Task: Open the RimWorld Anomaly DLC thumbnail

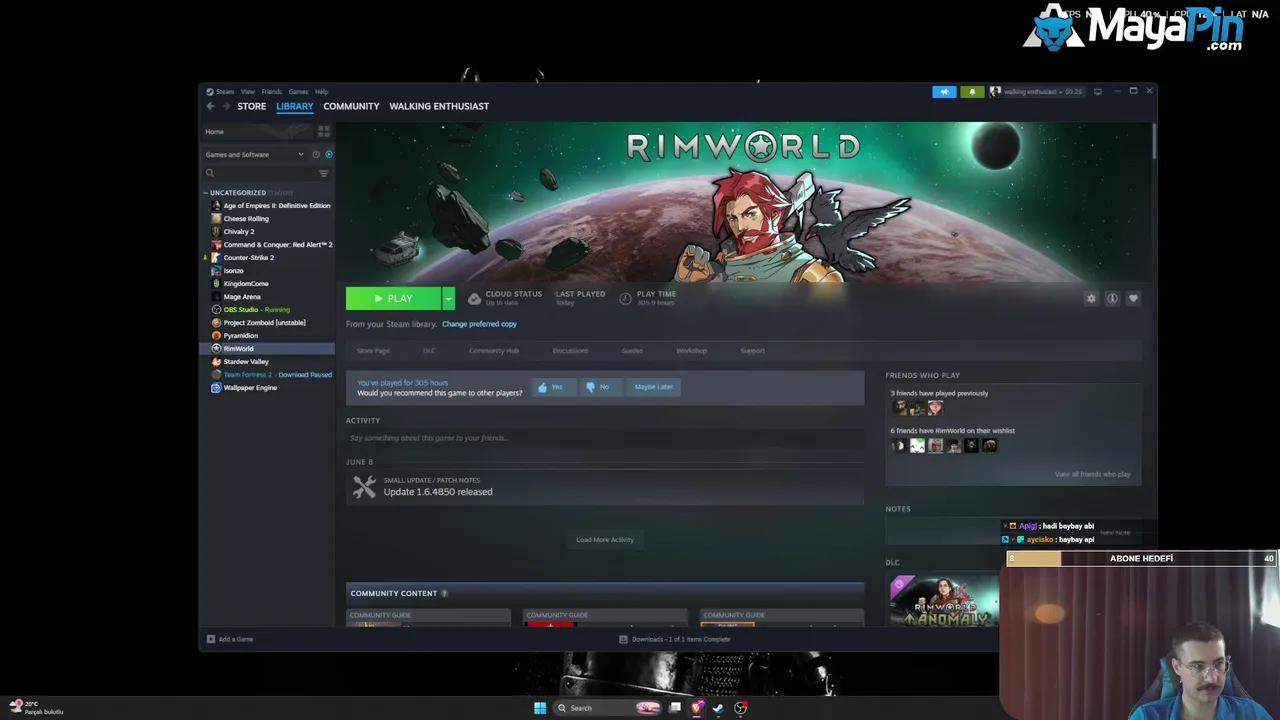Action: click(944, 600)
